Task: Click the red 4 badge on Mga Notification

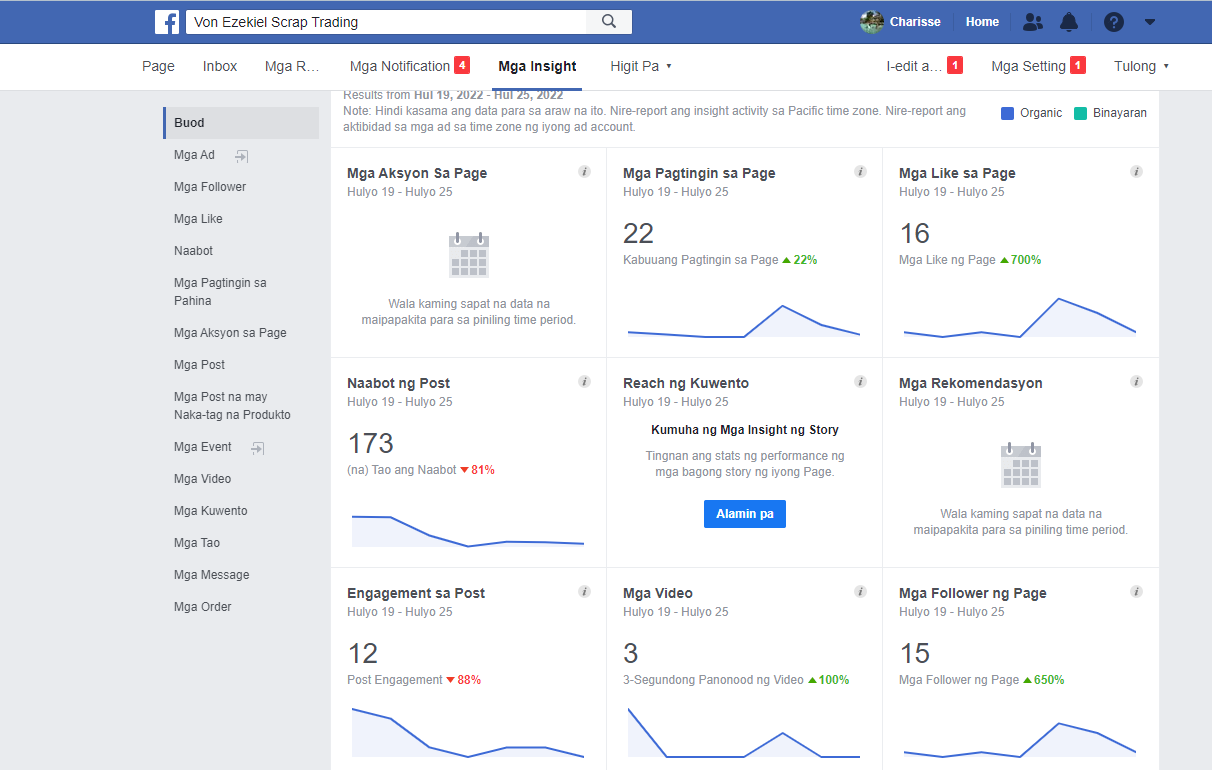Action: tap(462, 66)
